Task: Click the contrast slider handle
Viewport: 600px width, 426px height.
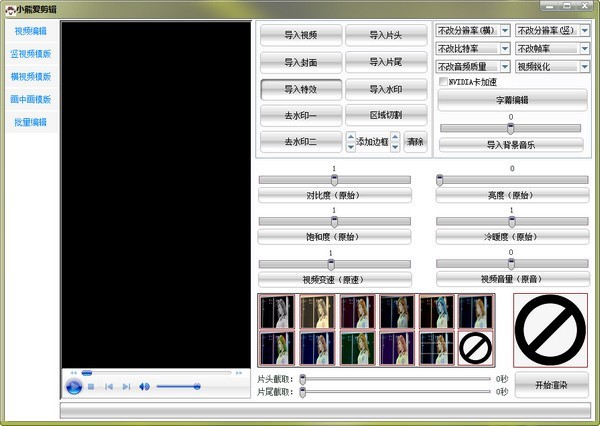Action: click(x=334, y=180)
